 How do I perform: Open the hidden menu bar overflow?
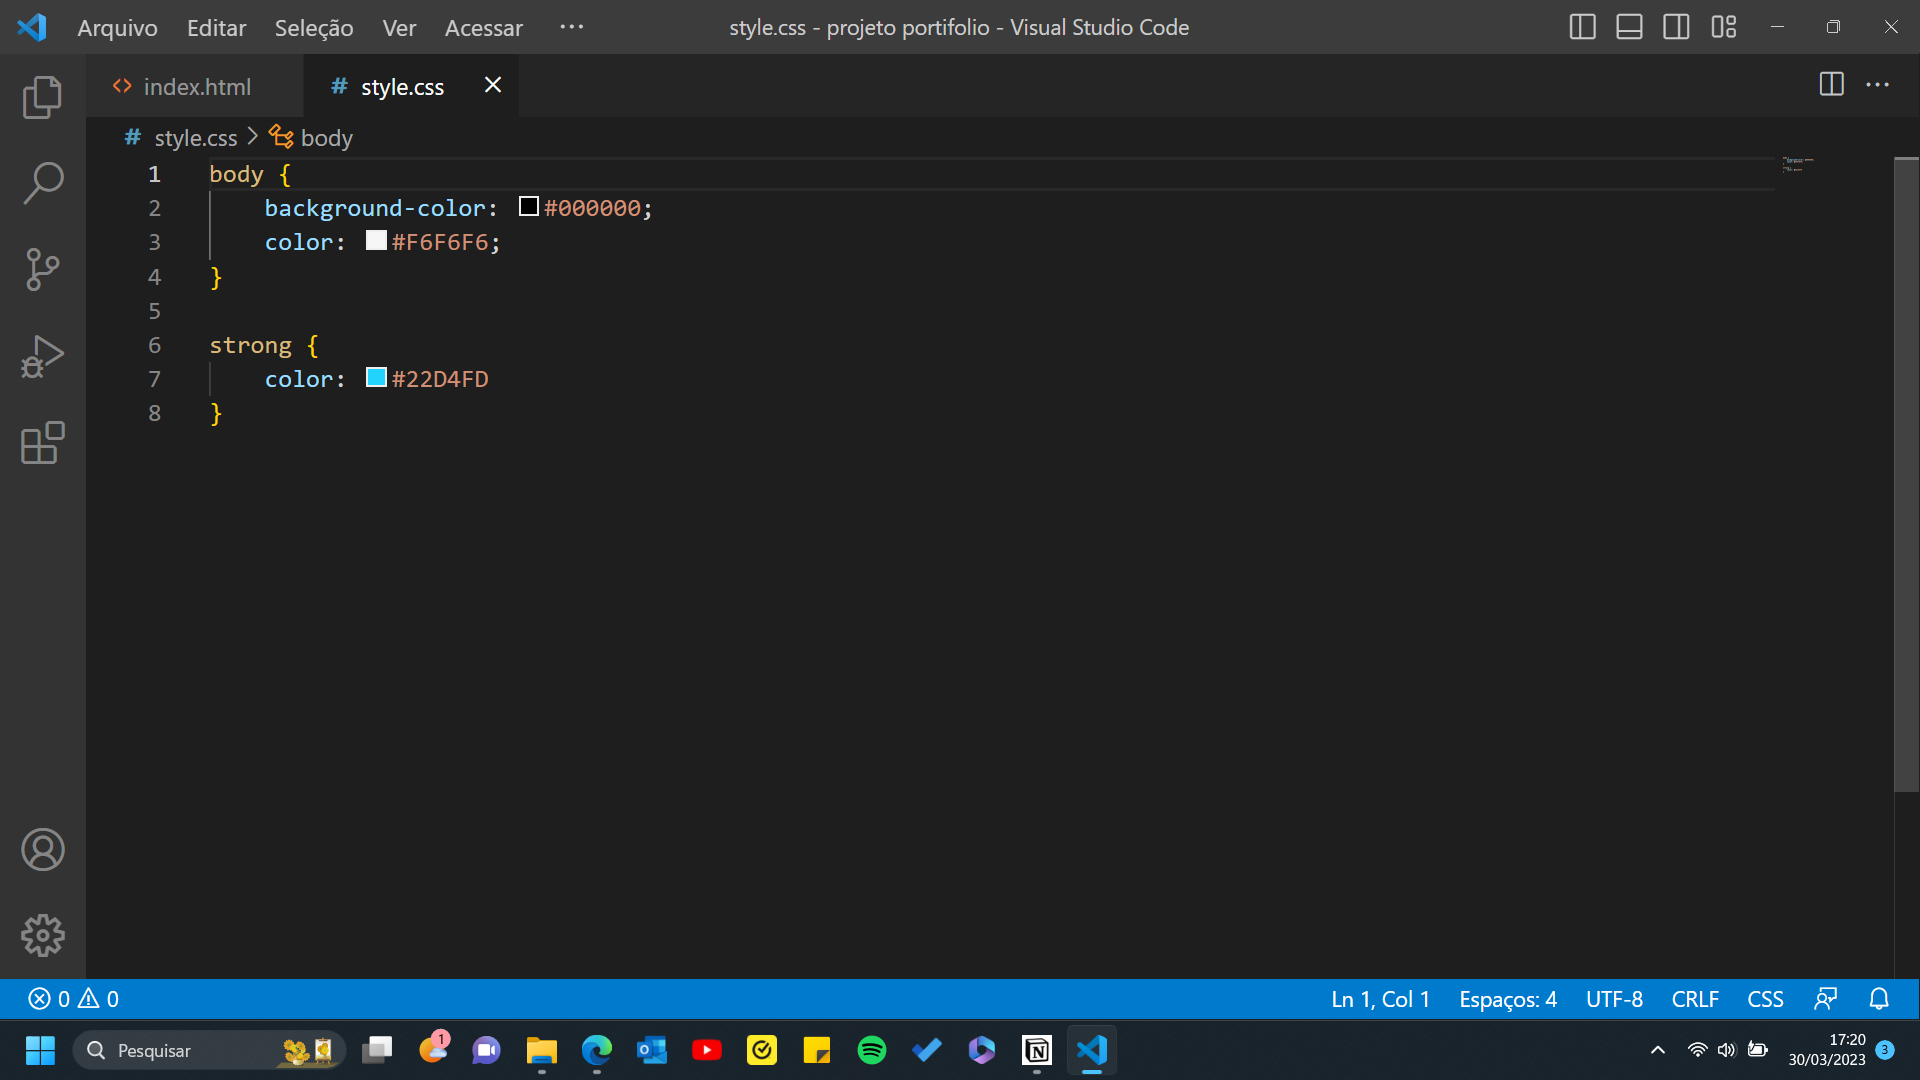pos(571,27)
